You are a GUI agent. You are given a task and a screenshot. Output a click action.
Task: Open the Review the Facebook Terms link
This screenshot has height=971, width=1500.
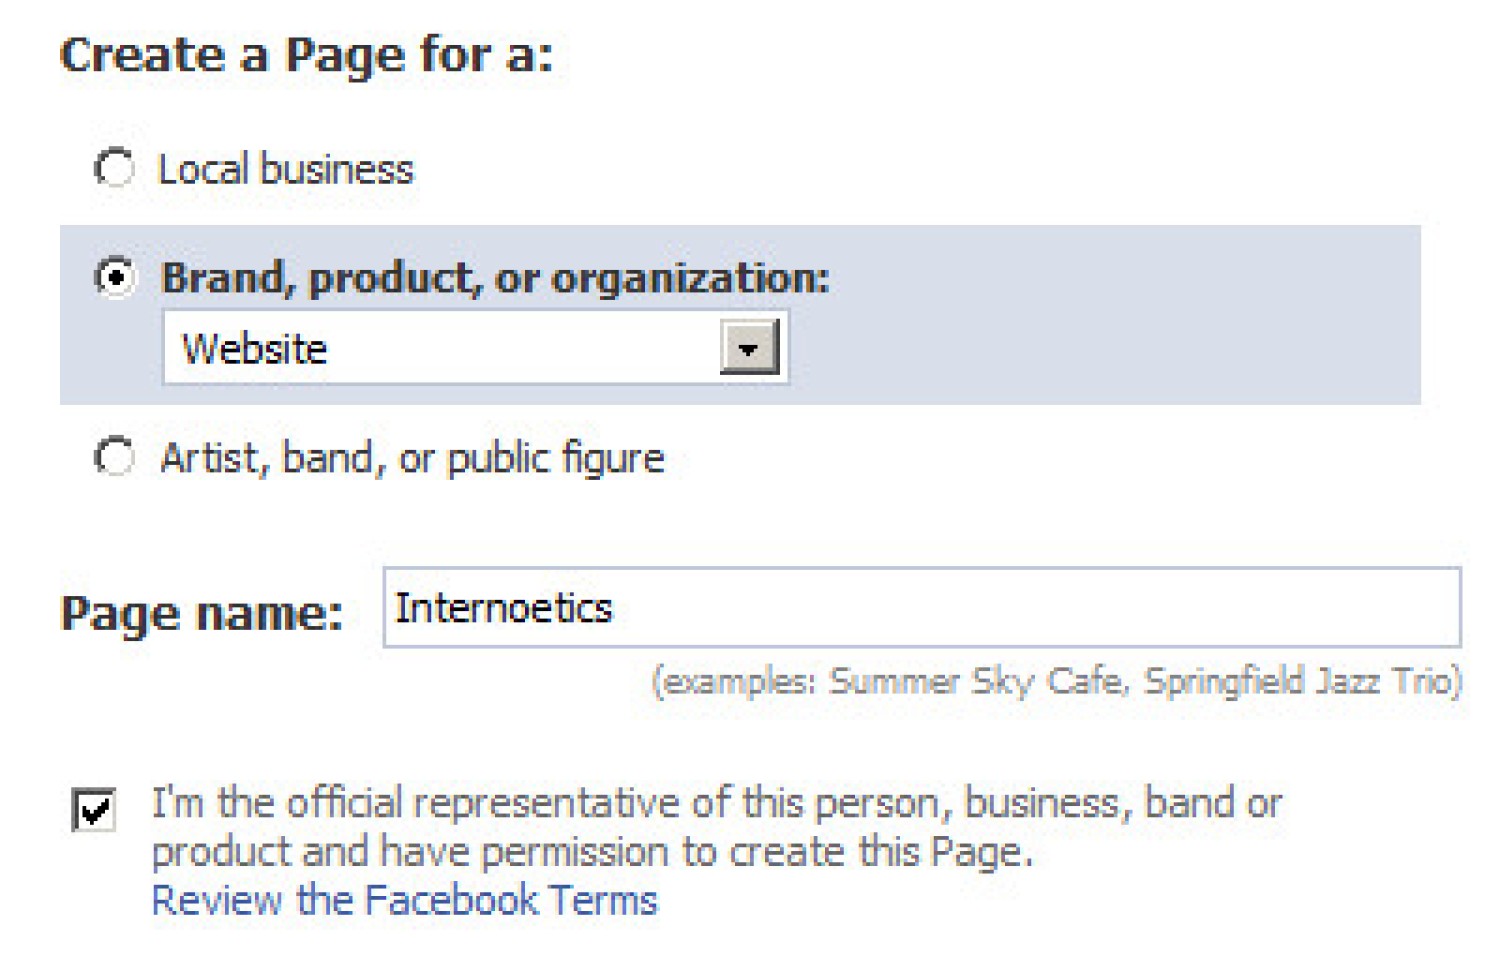coord(404,900)
